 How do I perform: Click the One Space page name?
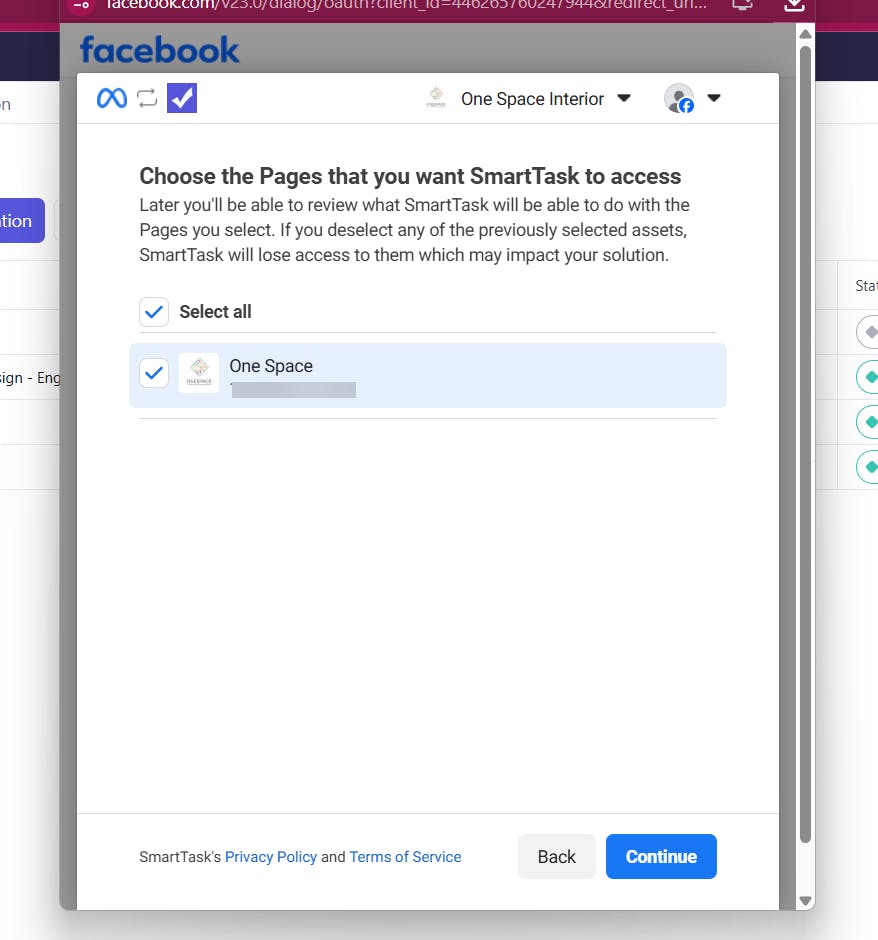pyautogui.click(x=271, y=366)
